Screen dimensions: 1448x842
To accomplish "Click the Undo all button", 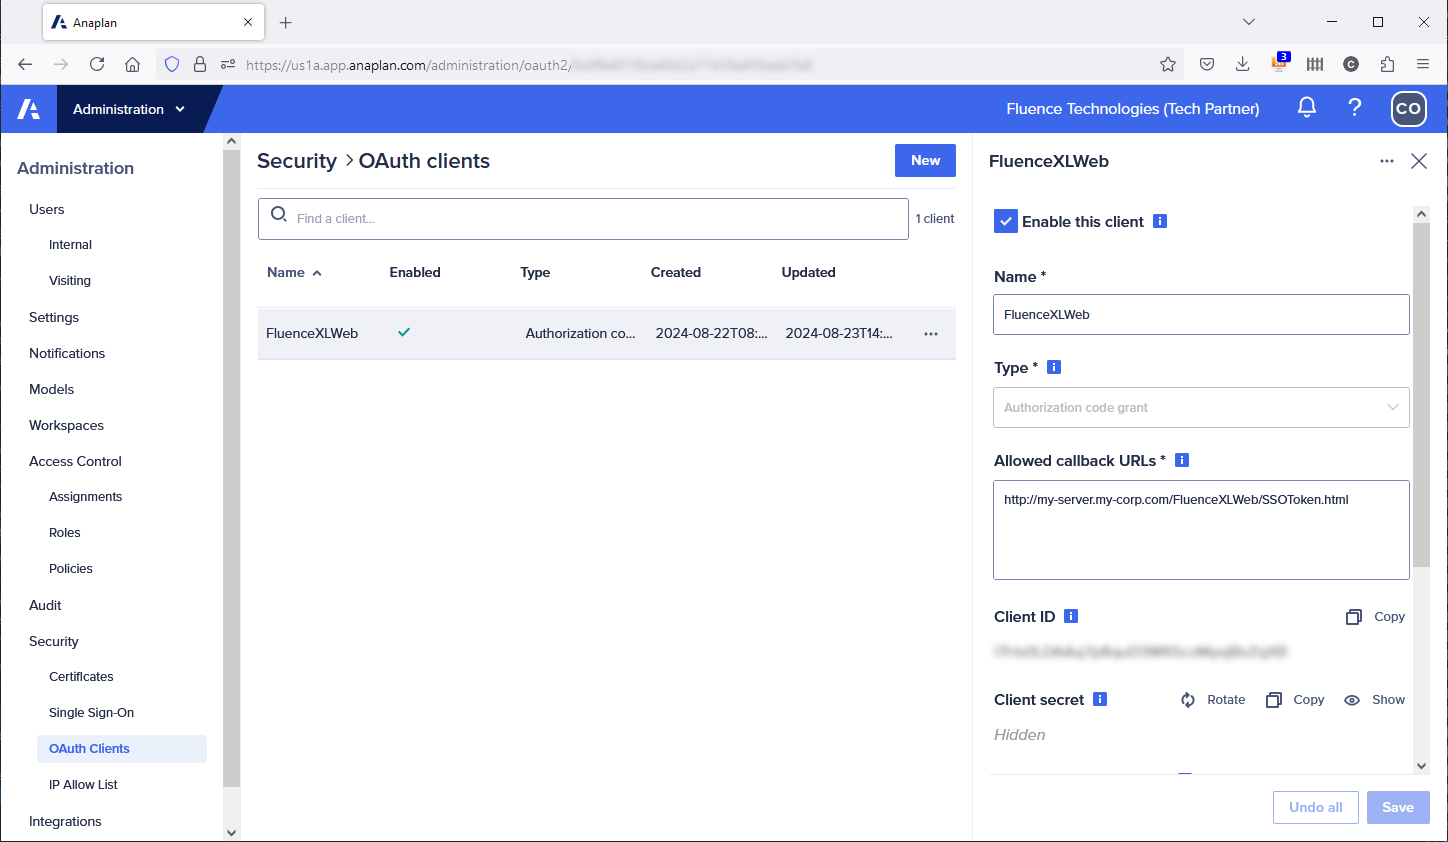I will click(x=1315, y=807).
